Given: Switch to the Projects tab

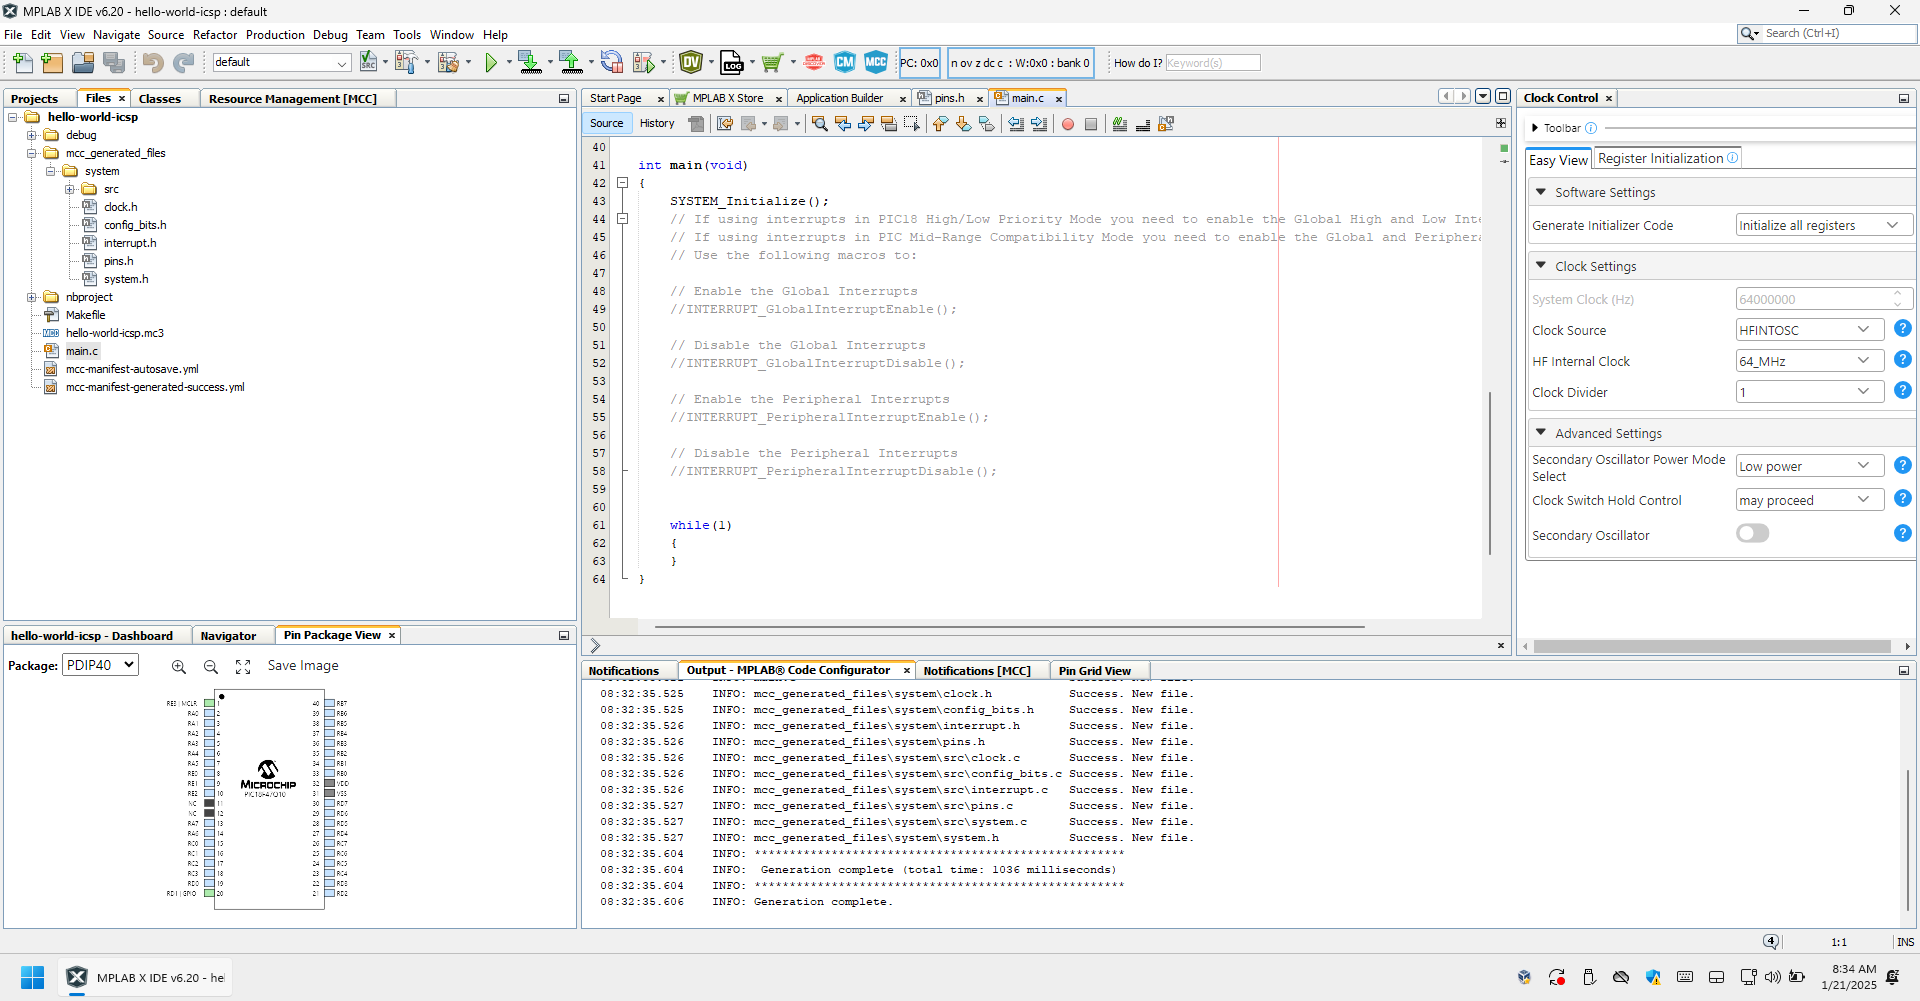Looking at the screenshot, I should [35, 99].
